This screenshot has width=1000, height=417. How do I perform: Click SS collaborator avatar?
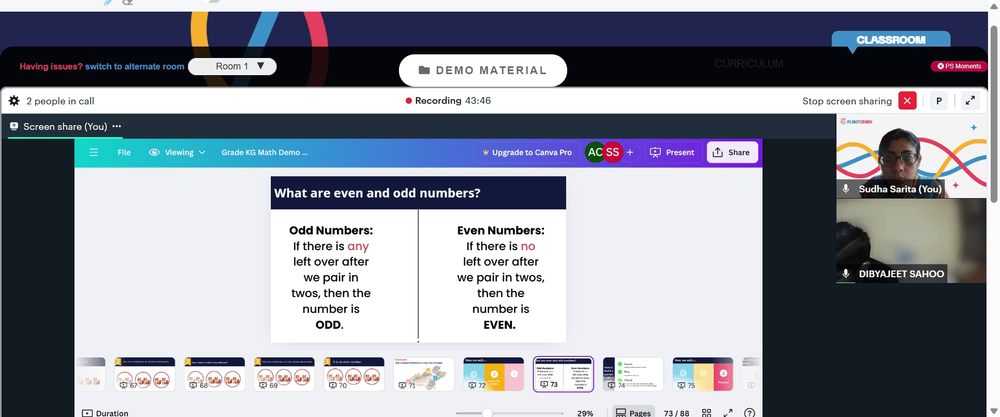(x=612, y=152)
